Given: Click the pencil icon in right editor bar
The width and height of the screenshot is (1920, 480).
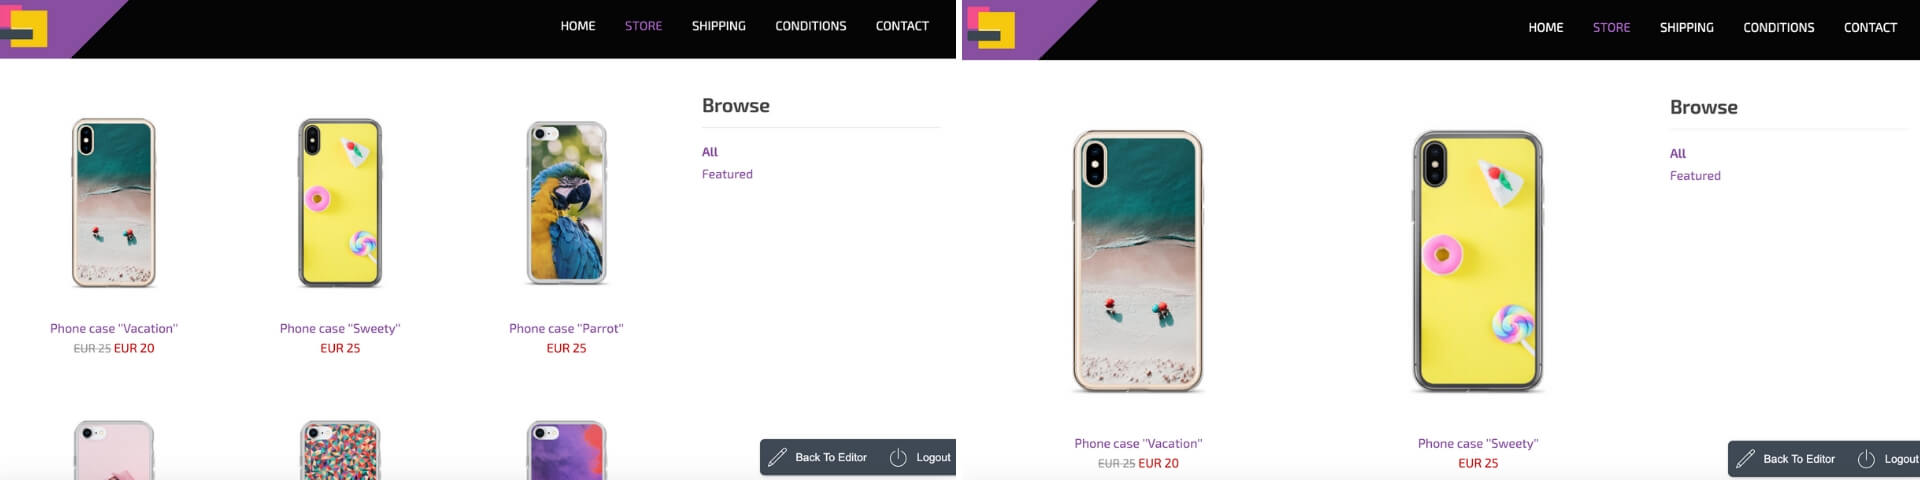Looking at the screenshot, I should point(1745,459).
